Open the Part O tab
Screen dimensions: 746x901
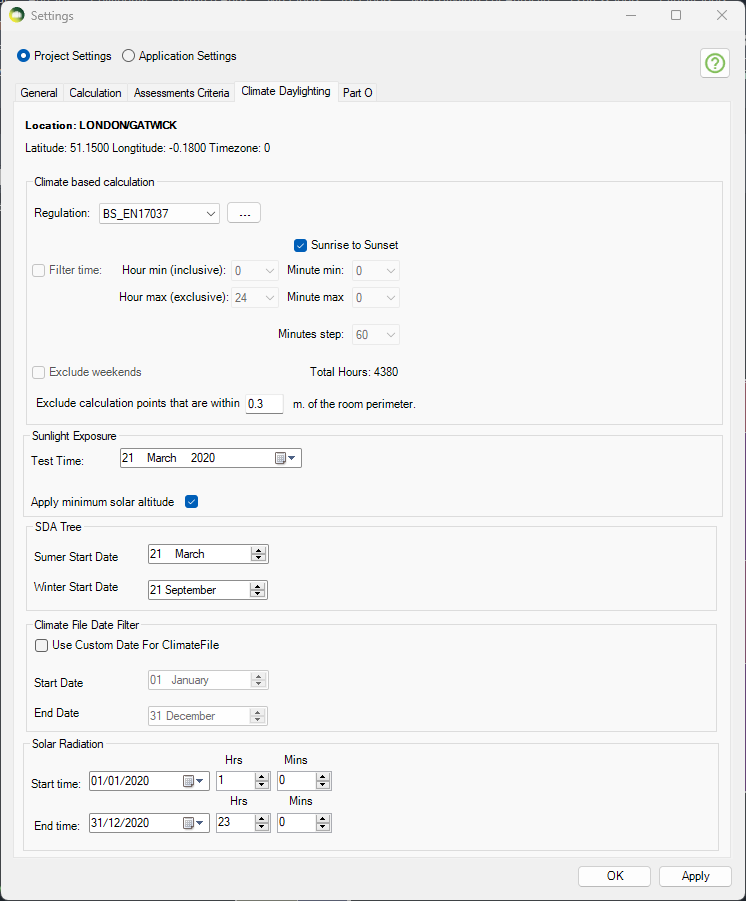tap(357, 92)
